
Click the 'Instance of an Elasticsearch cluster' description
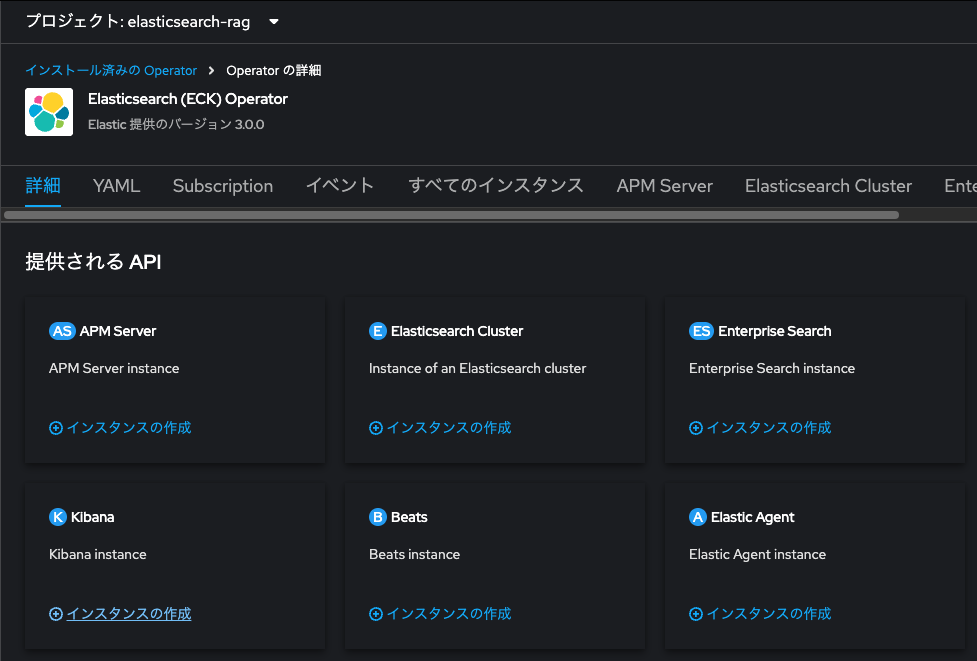click(x=477, y=368)
